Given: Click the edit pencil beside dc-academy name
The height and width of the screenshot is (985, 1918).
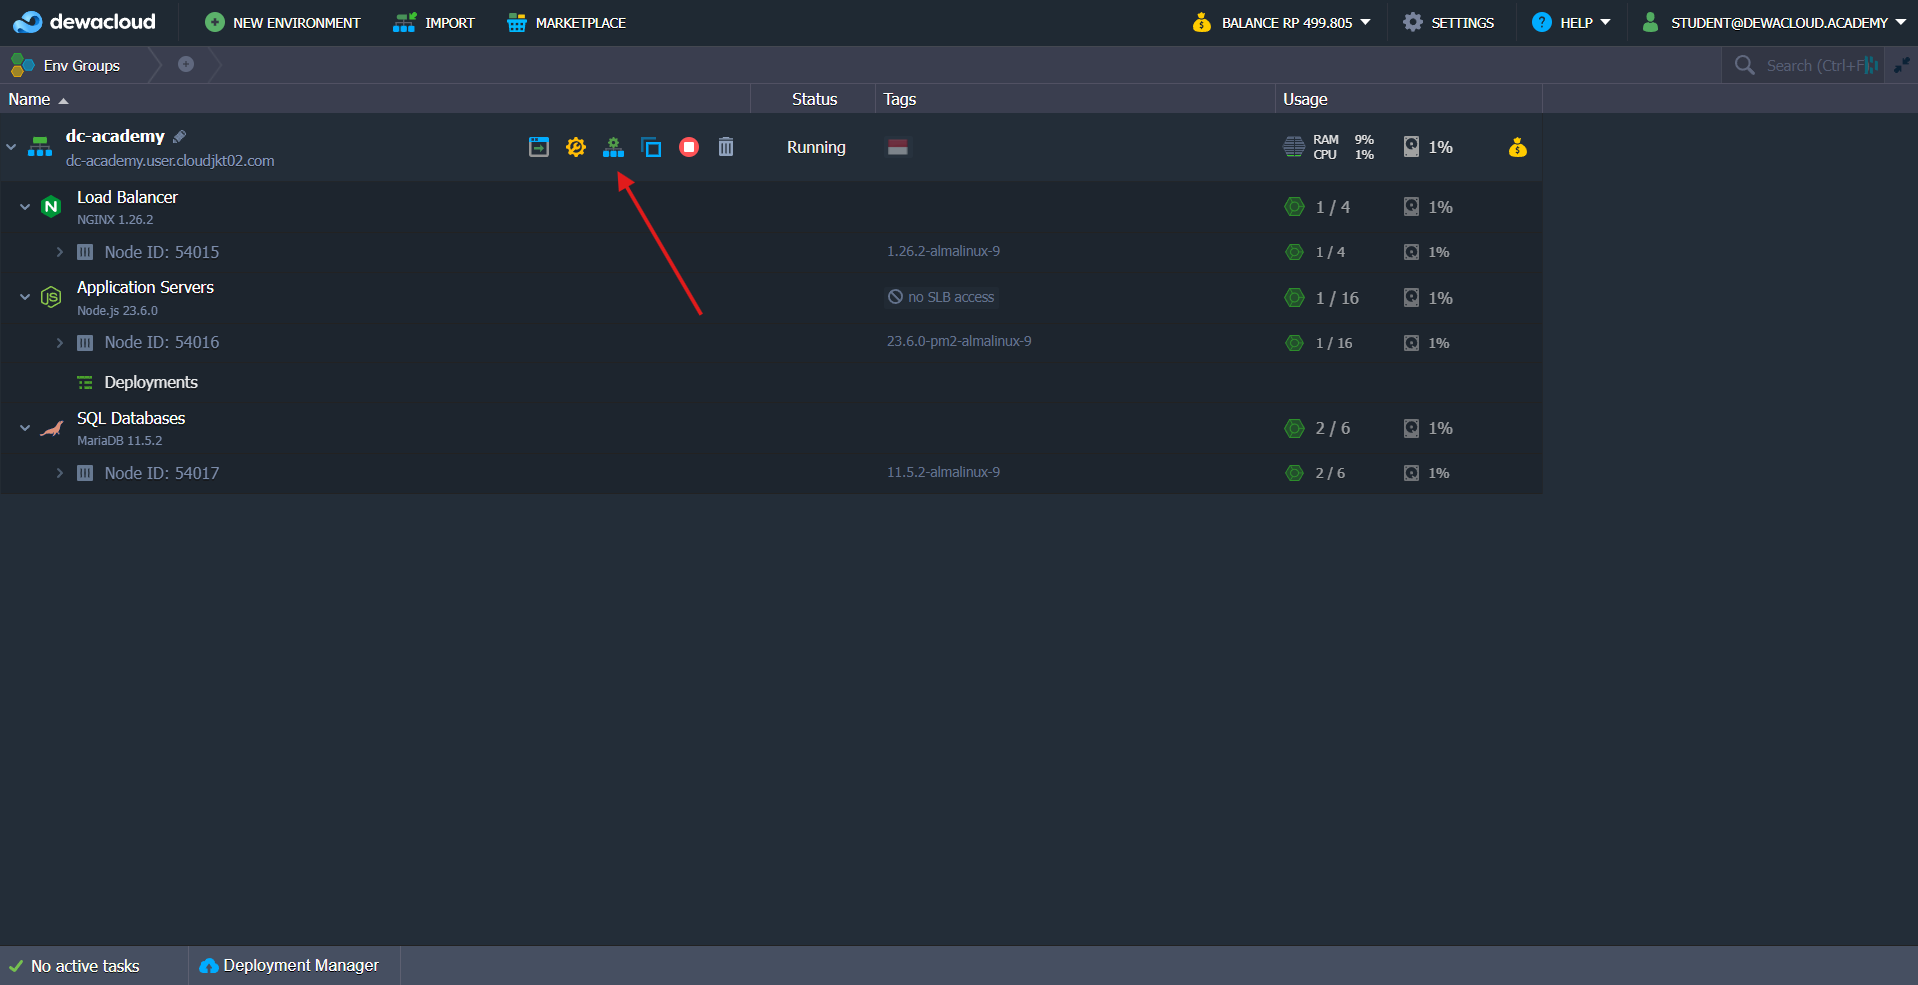Looking at the screenshot, I should tap(180, 136).
